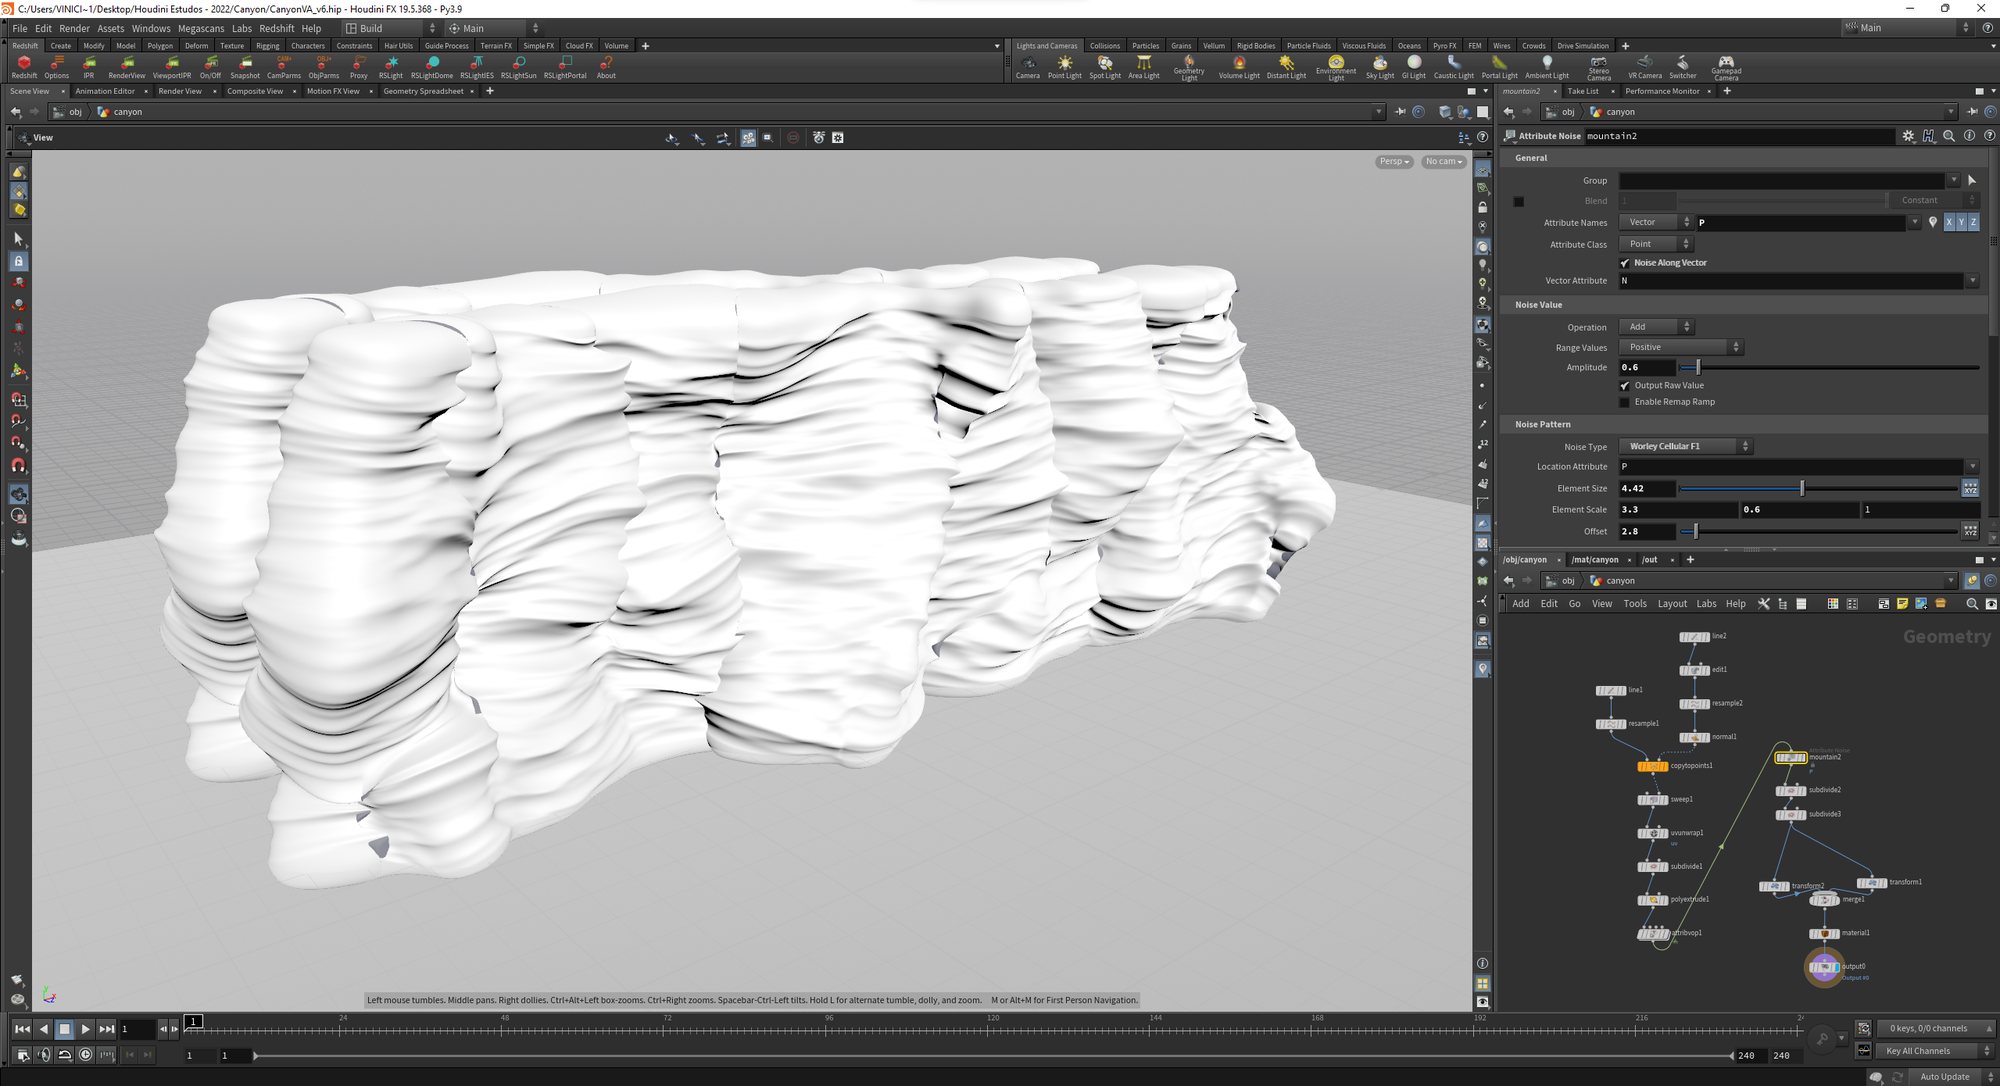The image size is (2000, 1086).
Task: Switch to the Geometry Spreadsheet tab
Action: click(x=423, y=91)
